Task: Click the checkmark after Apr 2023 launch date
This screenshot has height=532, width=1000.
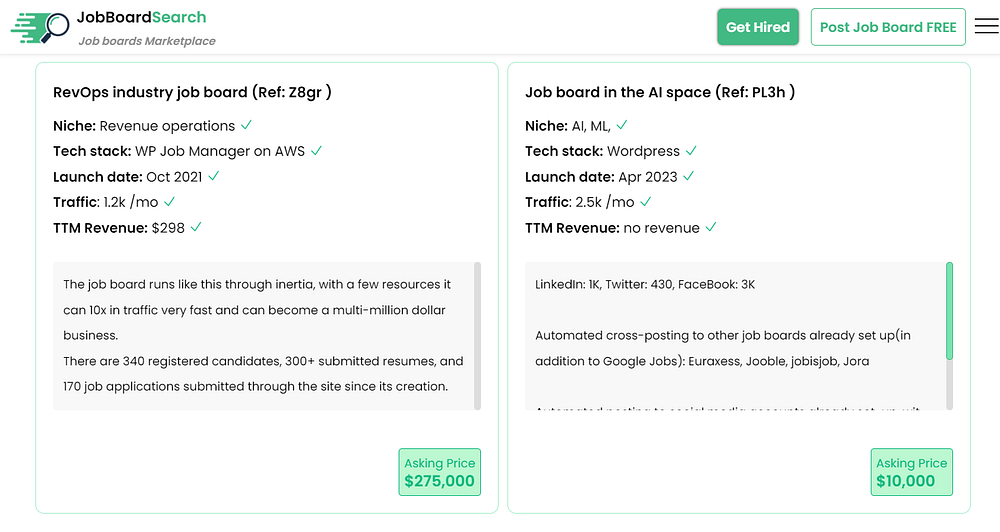Action: (689, 176)
